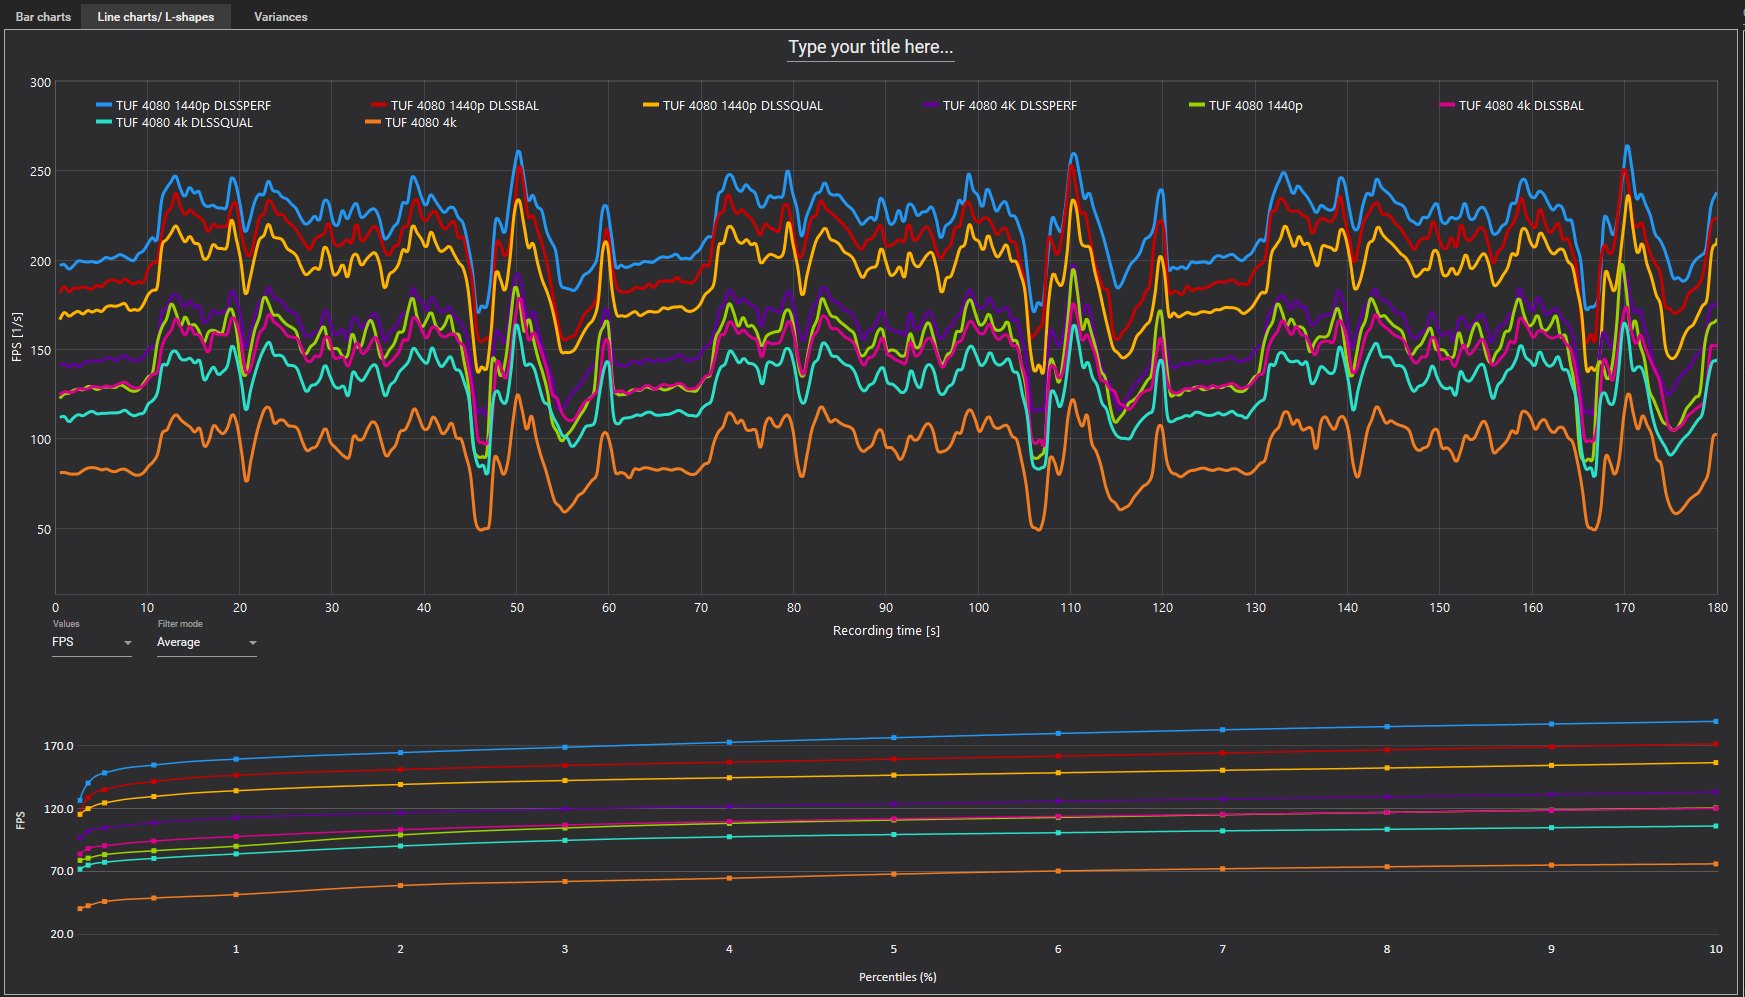Select the Line charts/ L-shapes tab
The height and width of the screenshot is (997, 1745).
tap(155, 17)
